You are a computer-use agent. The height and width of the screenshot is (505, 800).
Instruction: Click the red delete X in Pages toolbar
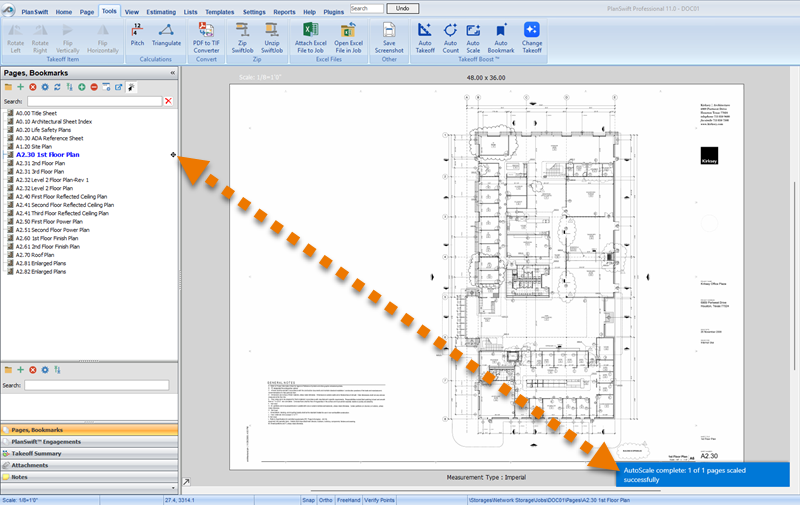click(x=33, y=87)
